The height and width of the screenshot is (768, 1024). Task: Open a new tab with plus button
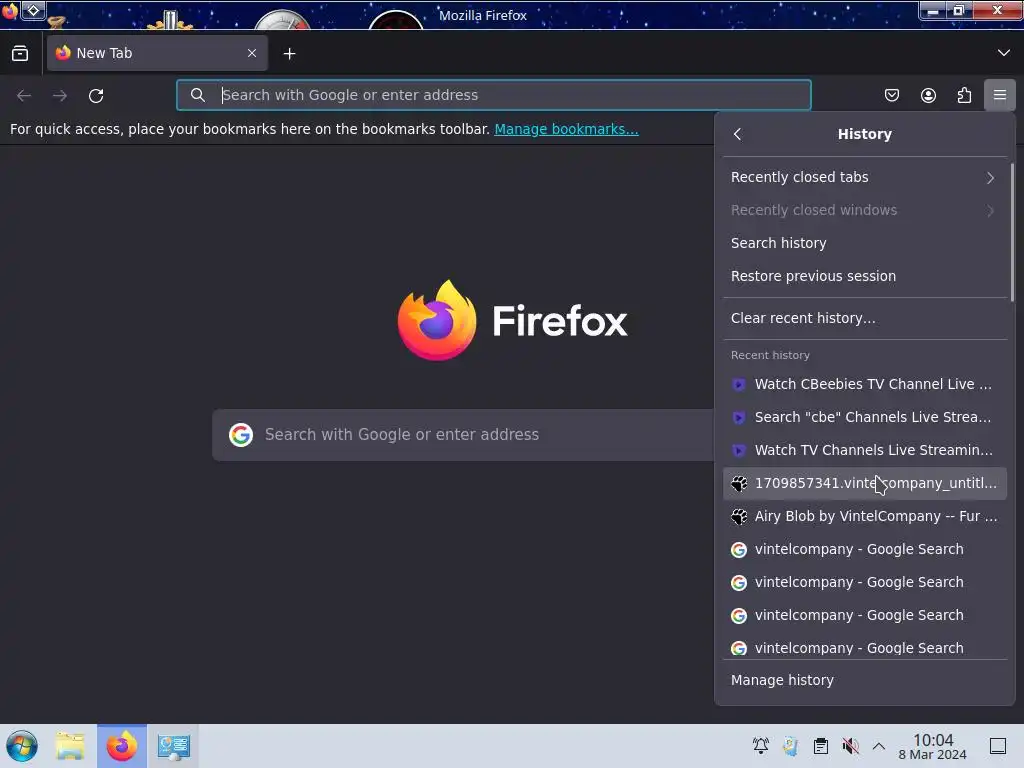(x=289, y=54)
